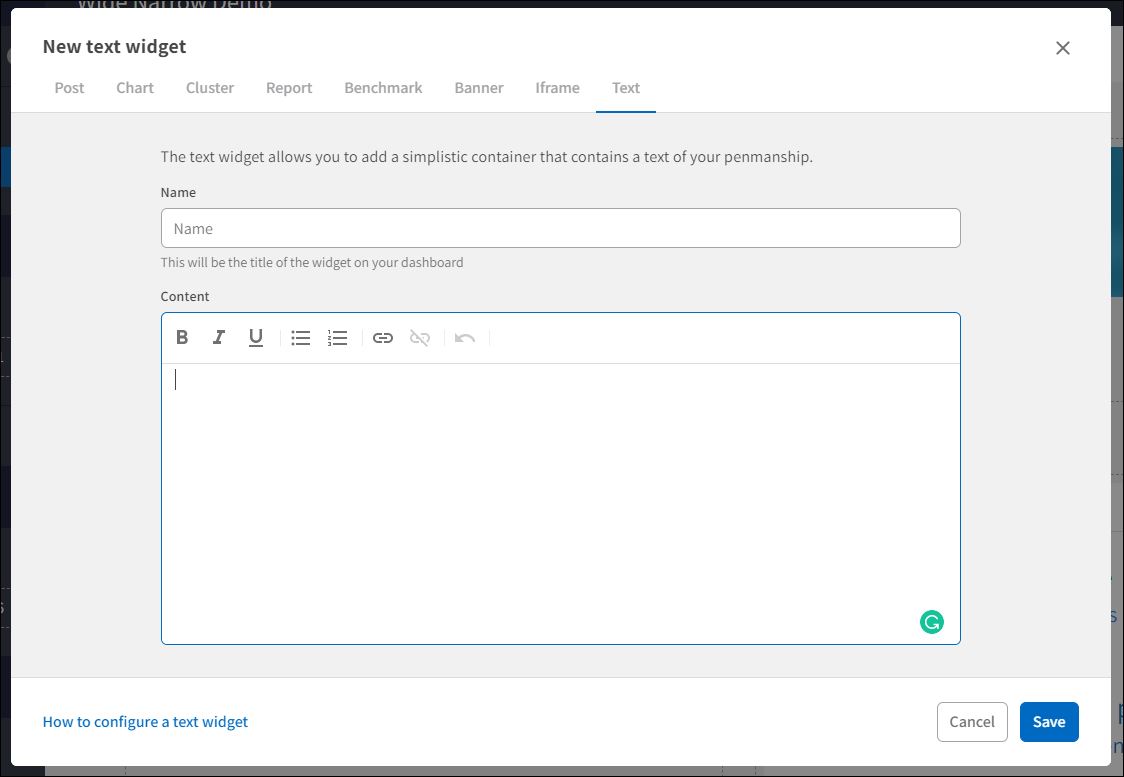Viewport: 1124px width, 777px height.
Task: Open the Banner widget tab
Action: tap(478, 88)
